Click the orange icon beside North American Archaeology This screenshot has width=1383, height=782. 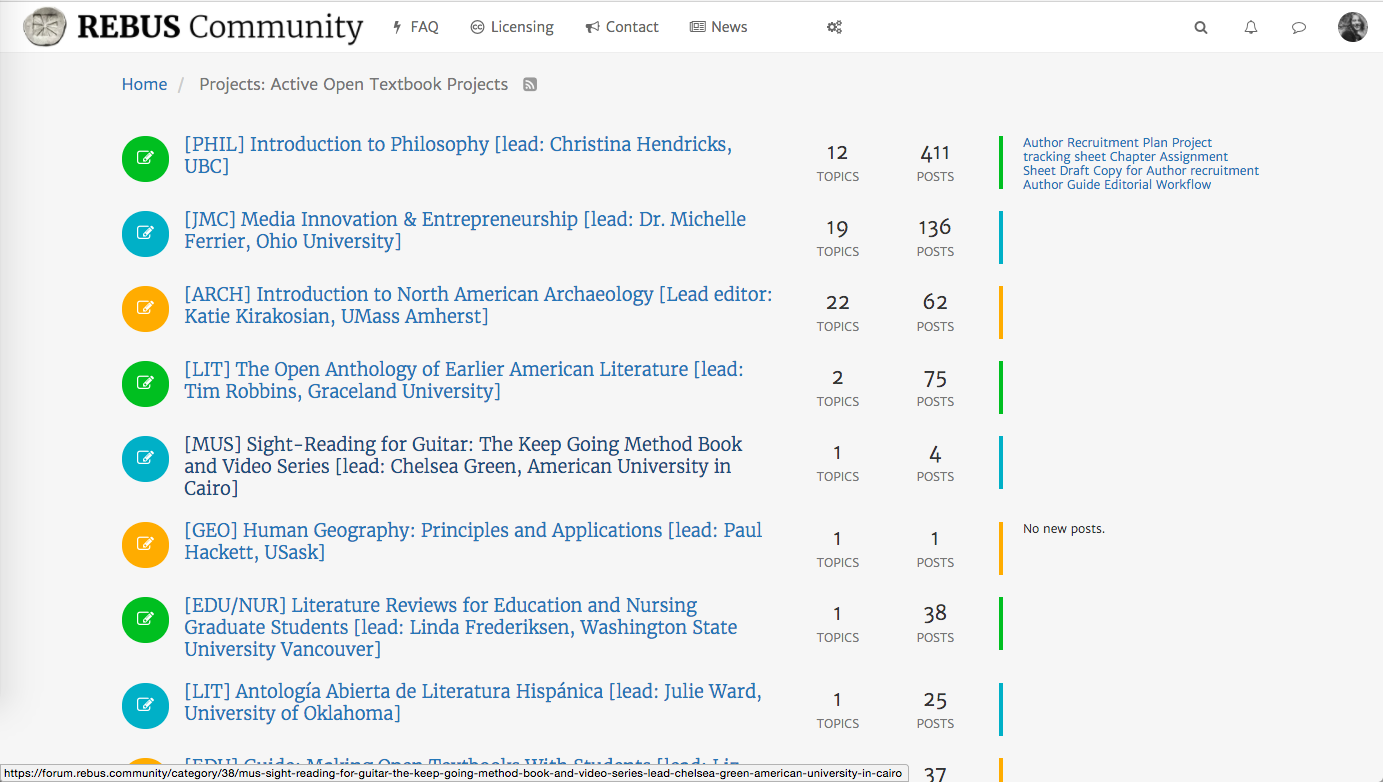(145, 308)
